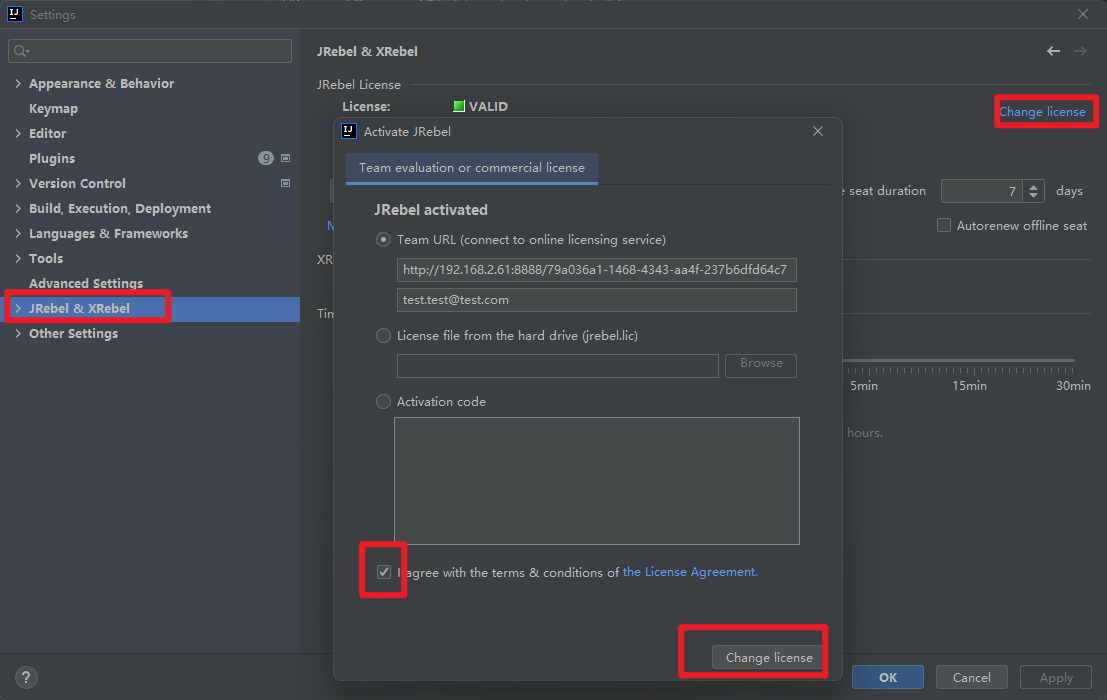This screenshot has width=1107, height=700.
Task: Expand the Version Control settings node
Action: pyautogui.click(x=18, y=183)
